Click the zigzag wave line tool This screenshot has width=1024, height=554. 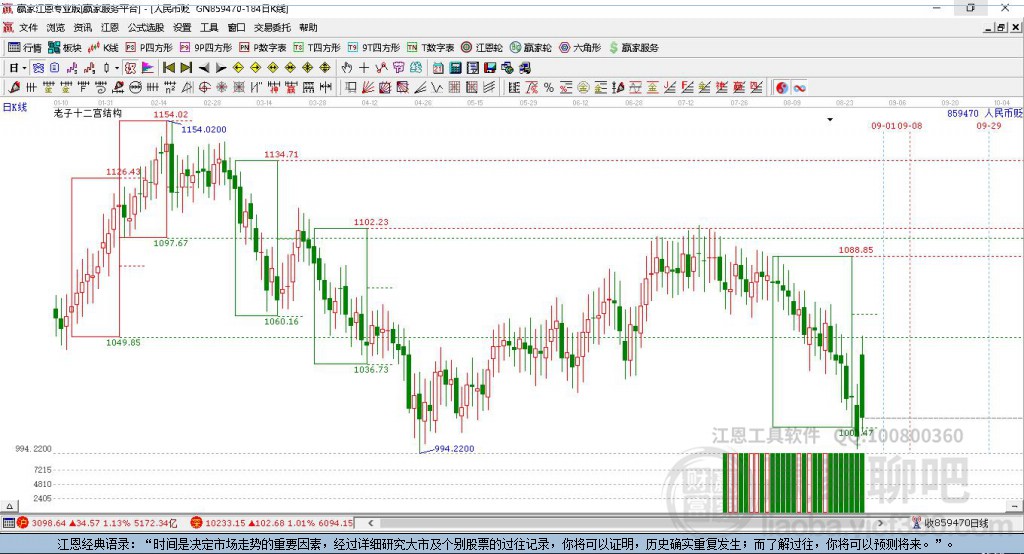(437, 88)
